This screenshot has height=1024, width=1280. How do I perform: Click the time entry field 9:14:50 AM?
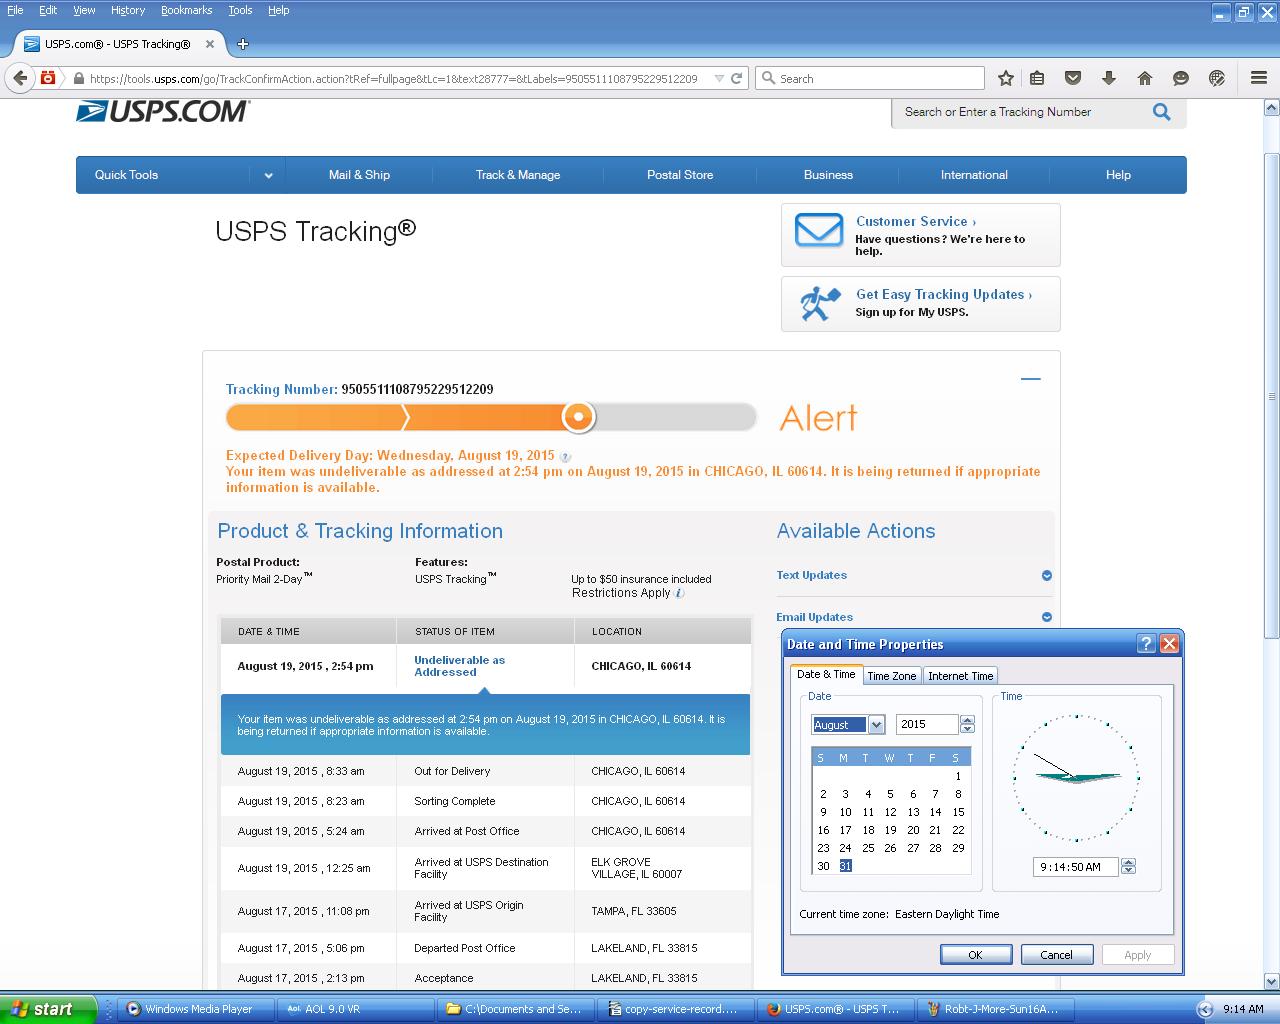(1076, 867)
